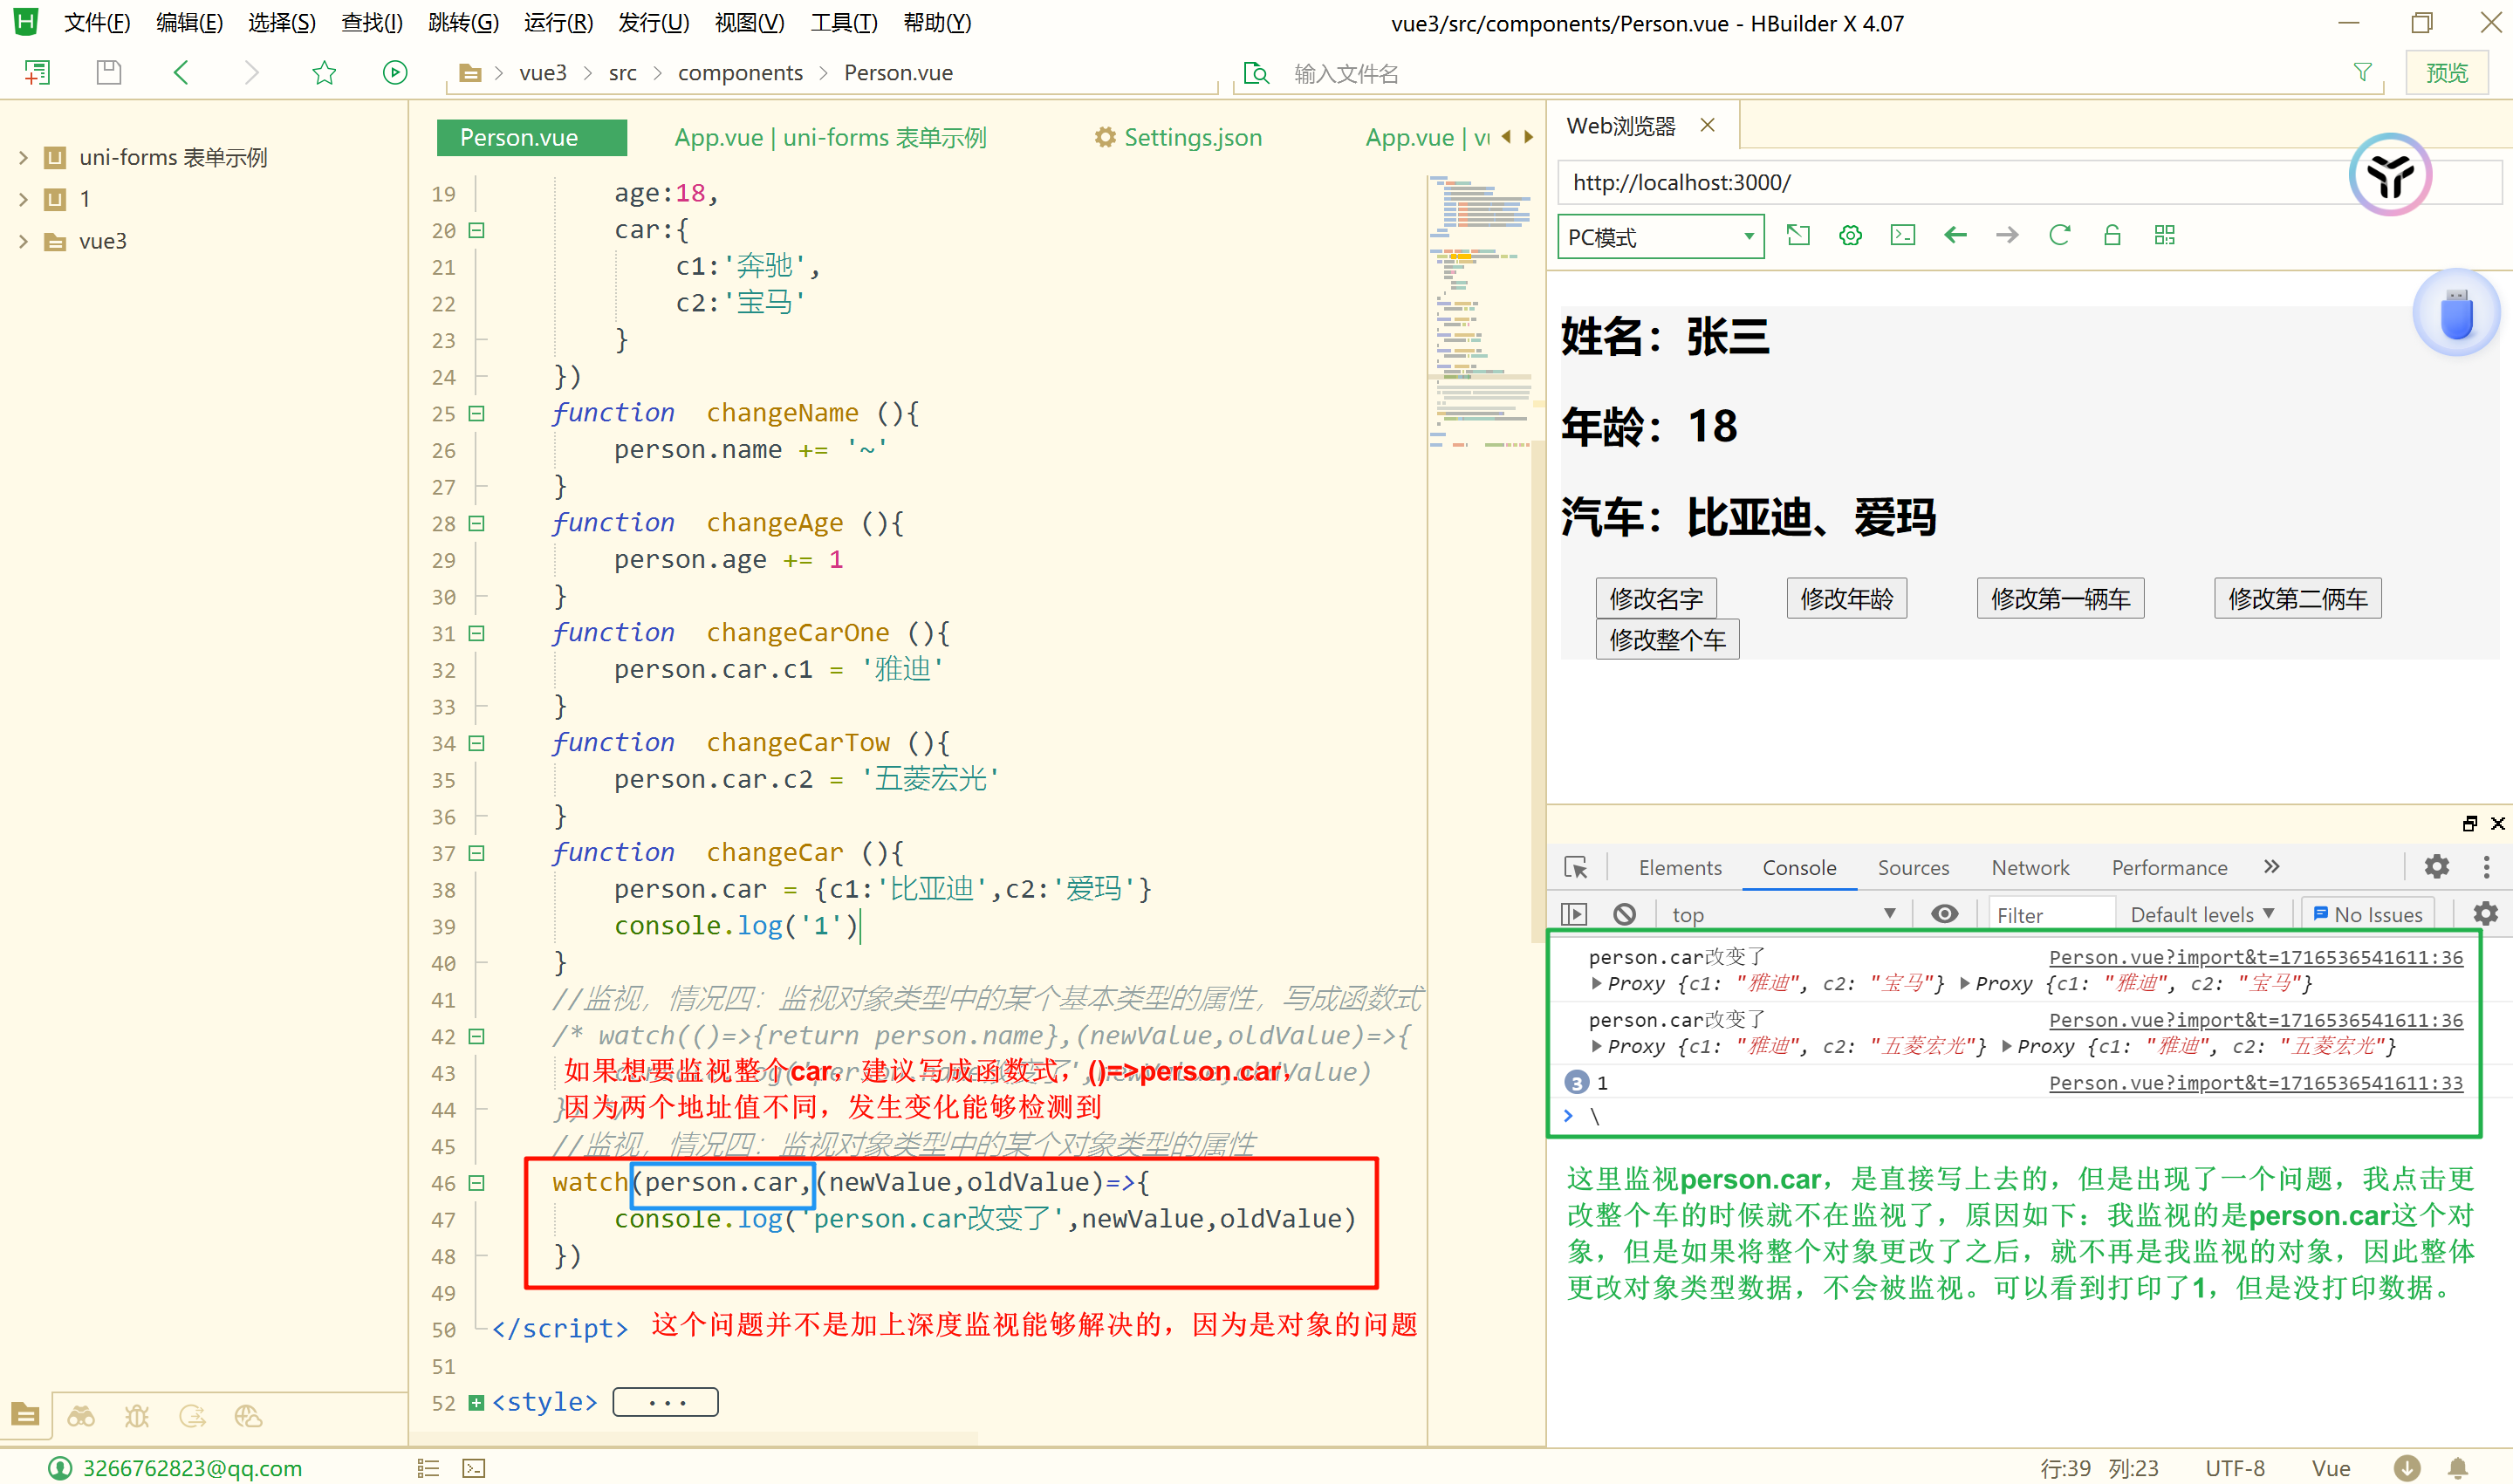Toggle the browser lock icon
The height and width of the screenshot is (1484, 2513).
click(2111, 235)
